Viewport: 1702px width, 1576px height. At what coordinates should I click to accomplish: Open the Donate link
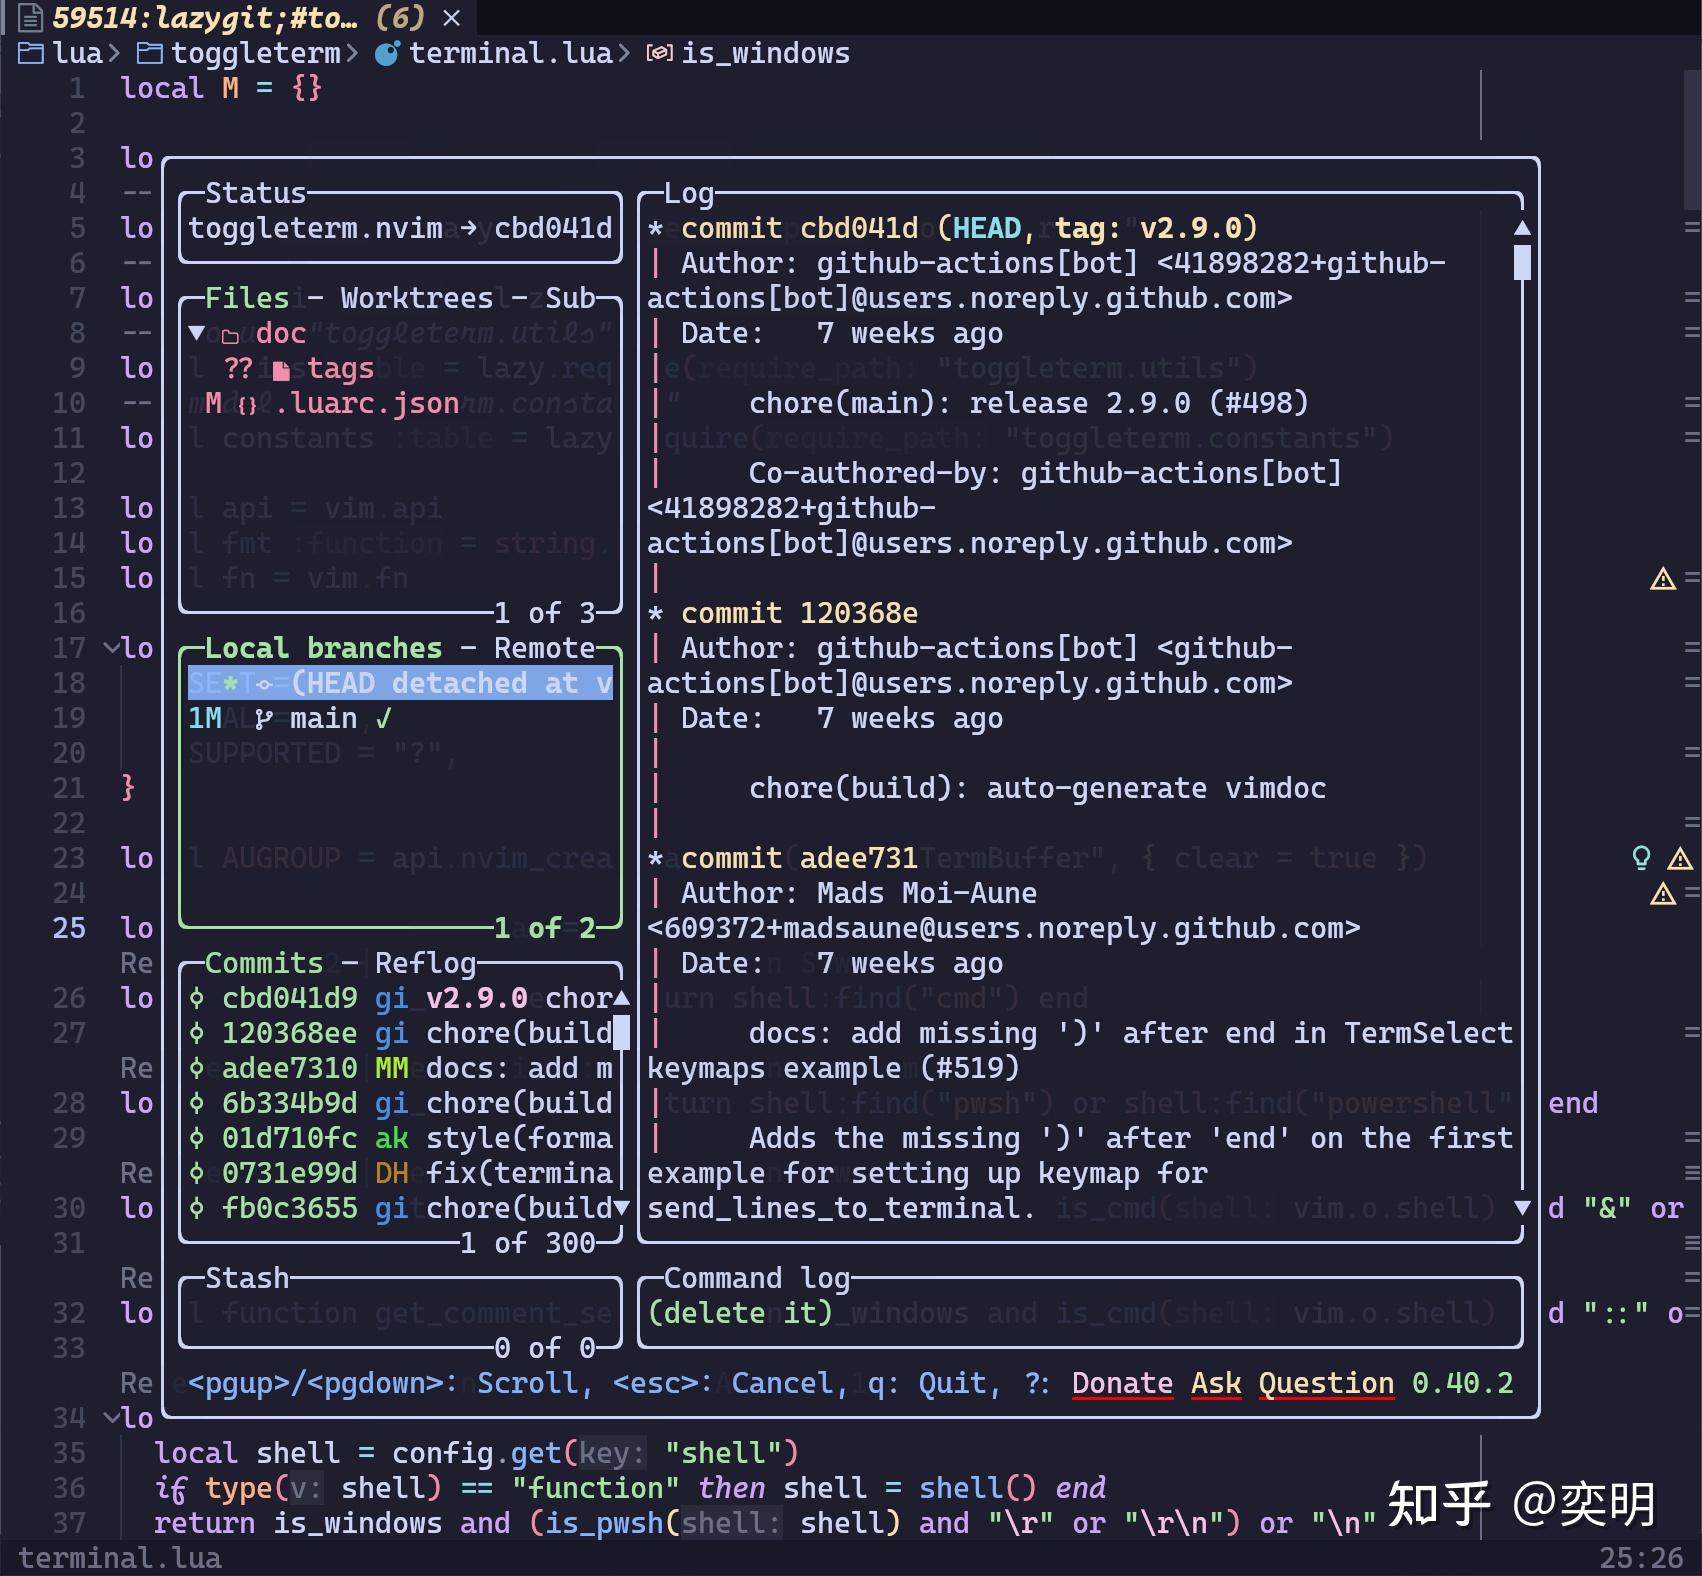(1121, 1383)
